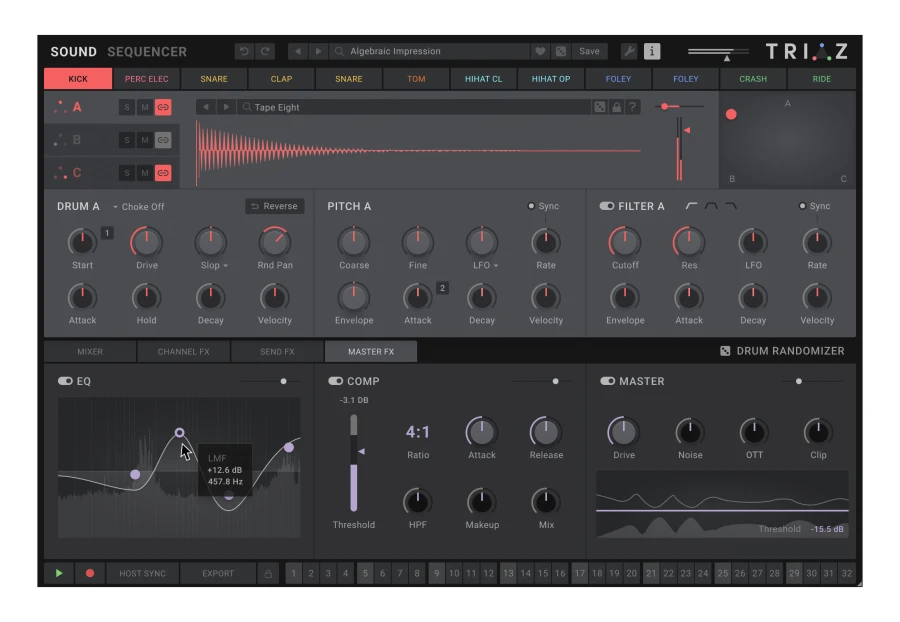Screen dimensions: 900x622
Task: Toggle the EQ power switch
Action: pos(65,381)
